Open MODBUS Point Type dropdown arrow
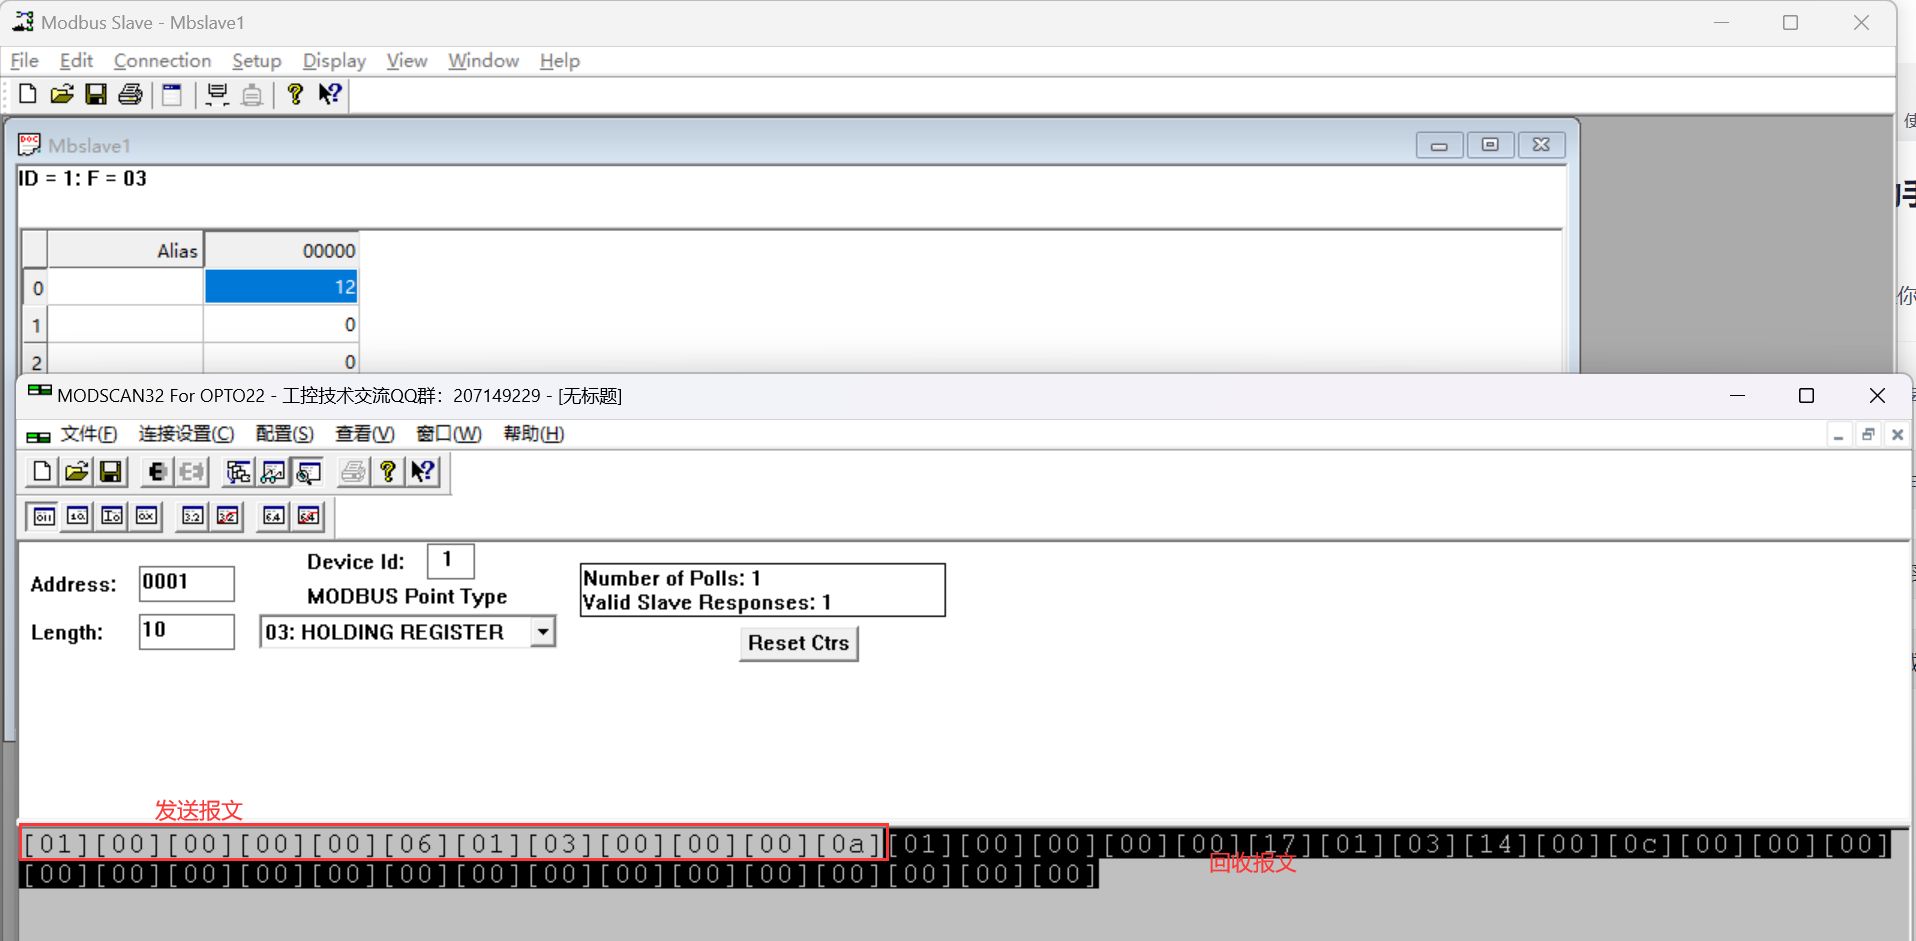This screenshot has width=1916, height=941. [542, 632]
